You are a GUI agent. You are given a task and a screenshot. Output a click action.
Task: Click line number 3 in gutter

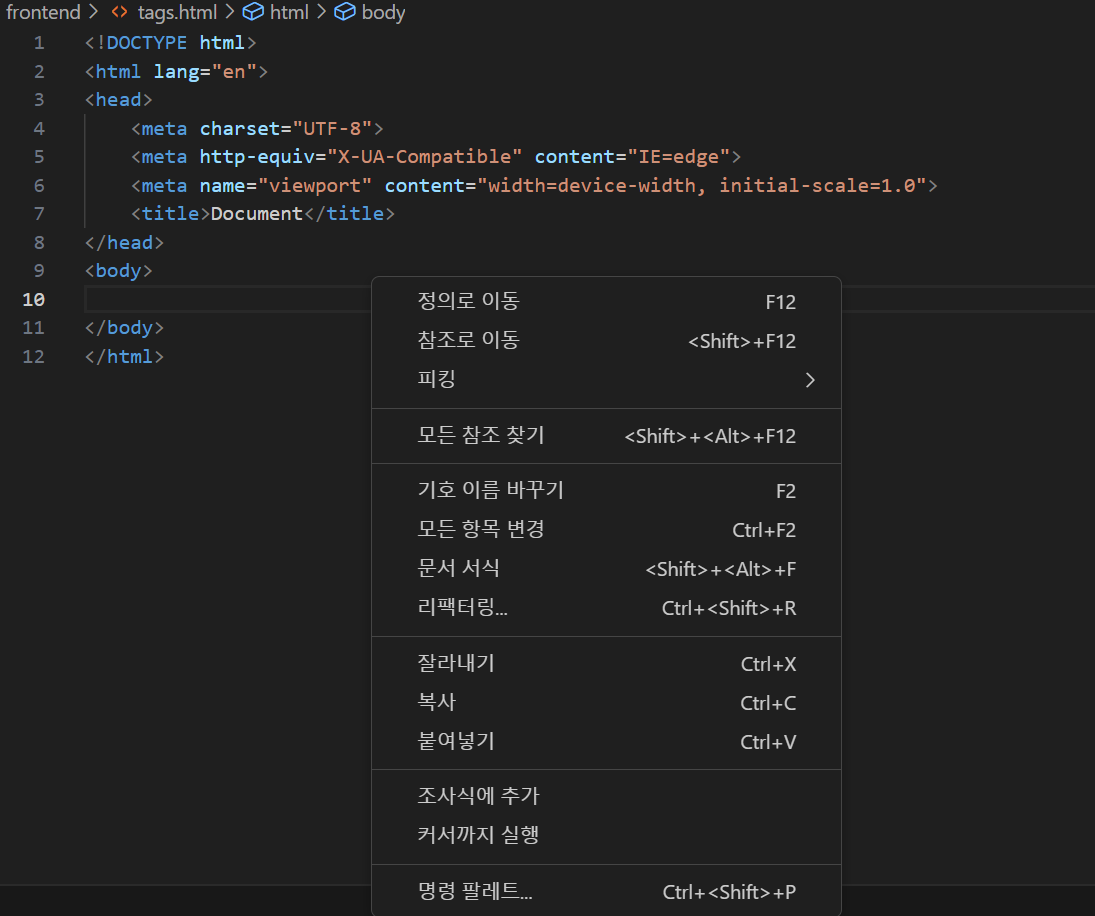point(39,100)
